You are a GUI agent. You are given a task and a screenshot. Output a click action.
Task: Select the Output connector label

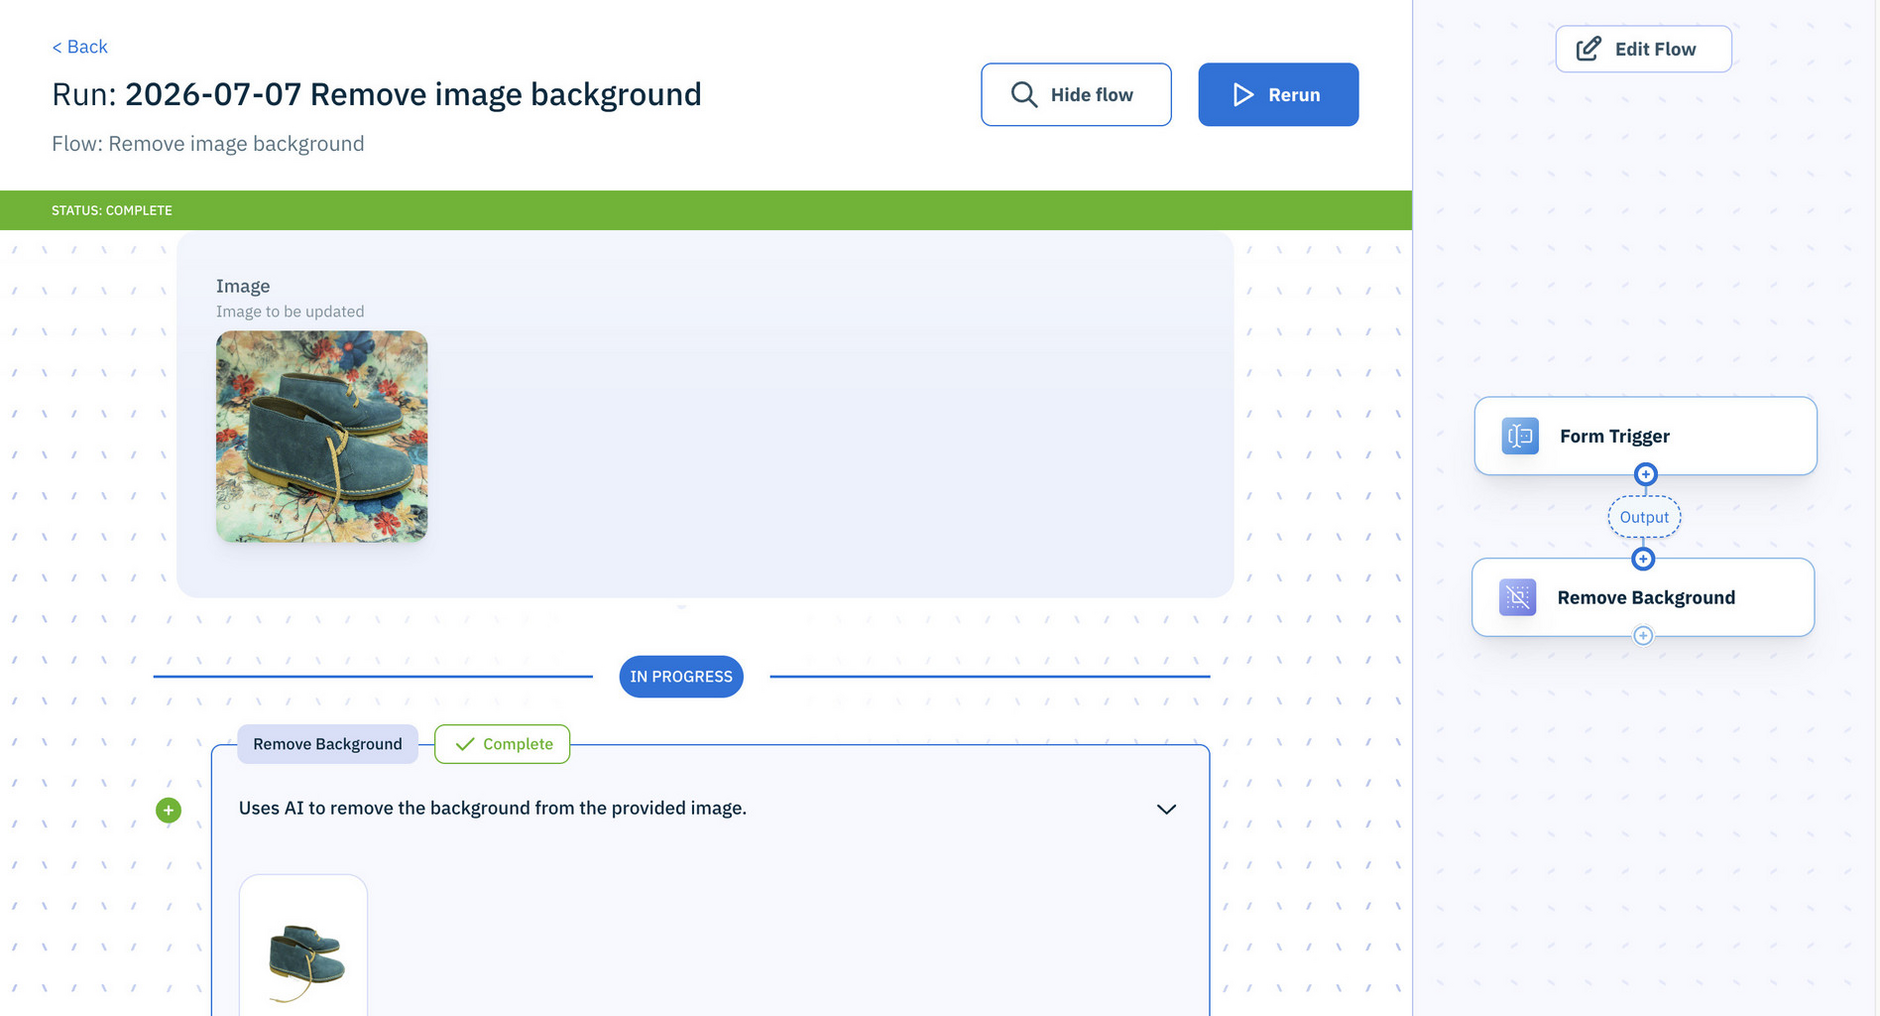pos(1644,517)
